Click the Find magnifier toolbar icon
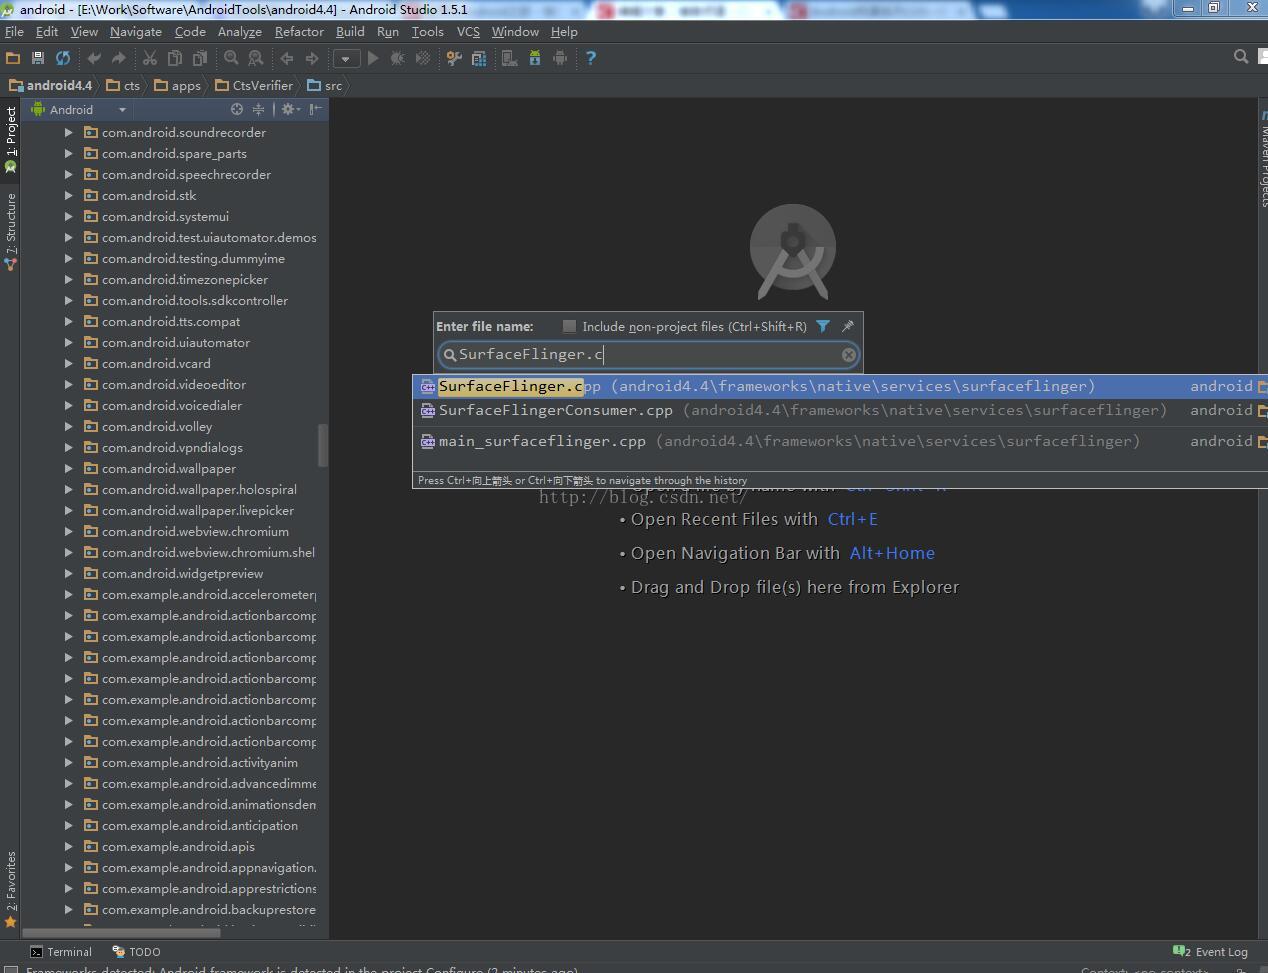Screen dimensions: 1268x973 [231, 58]
